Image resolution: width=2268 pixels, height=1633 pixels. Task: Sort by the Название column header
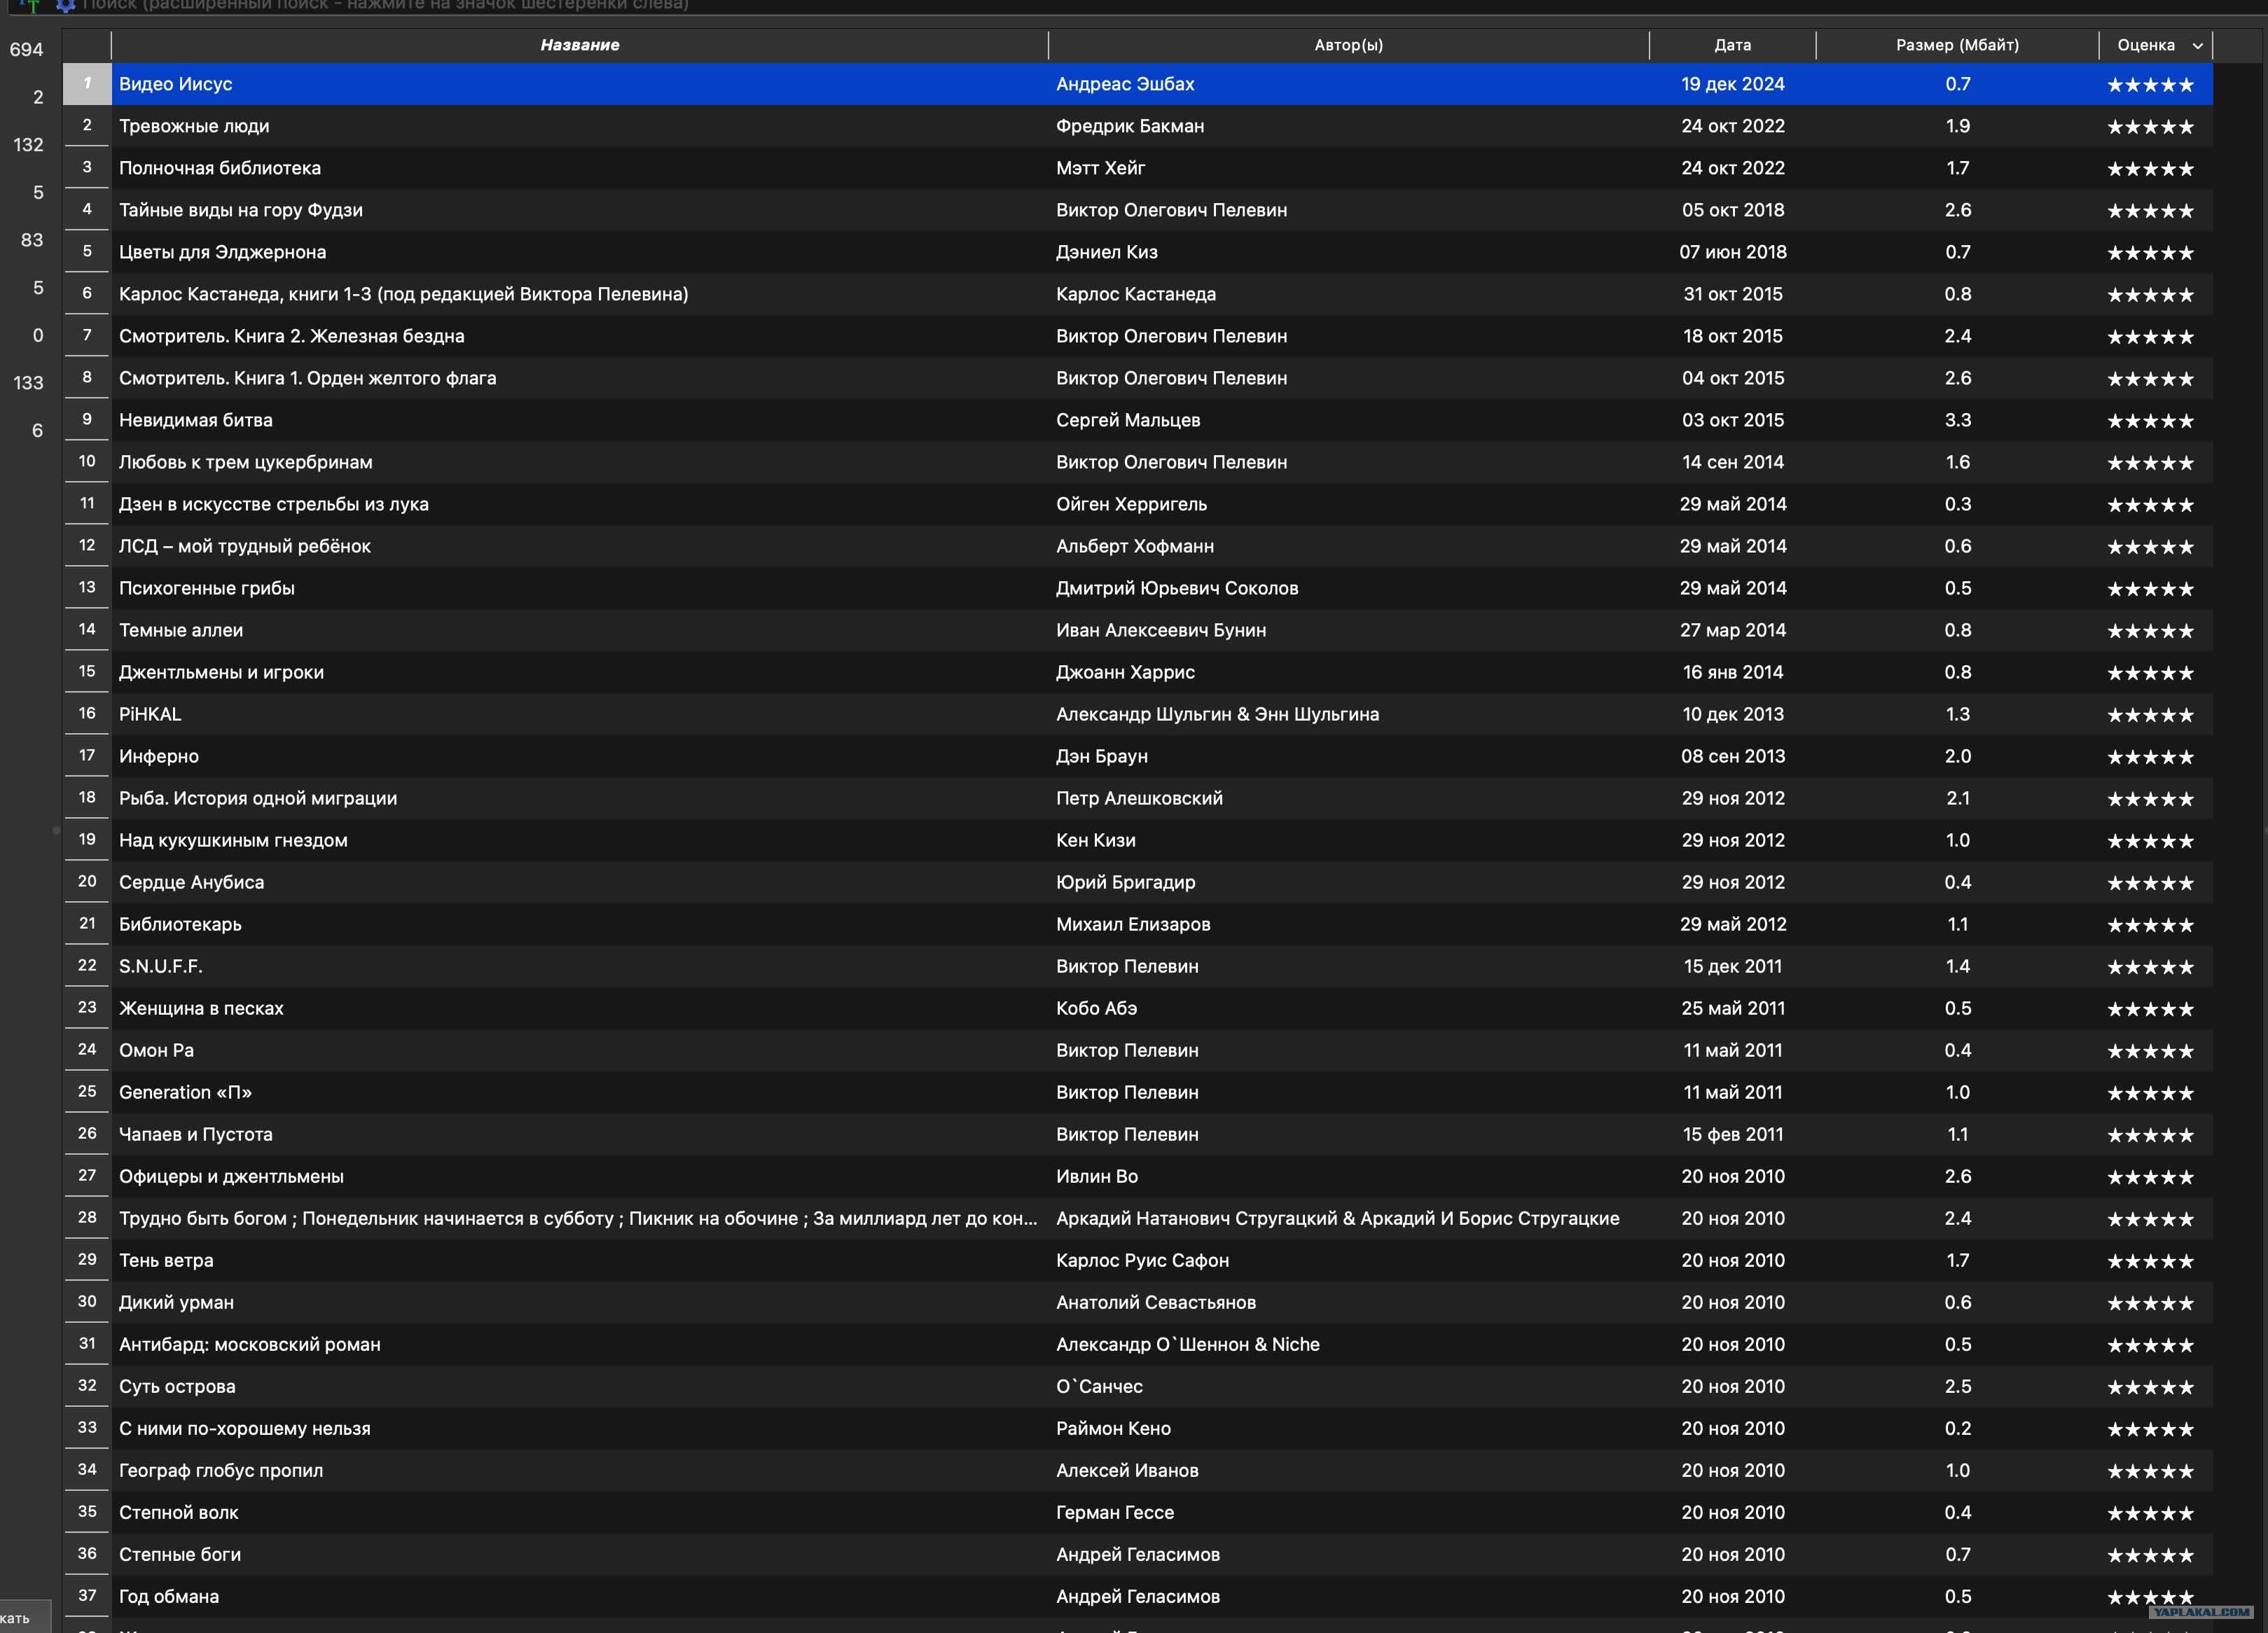580,45
